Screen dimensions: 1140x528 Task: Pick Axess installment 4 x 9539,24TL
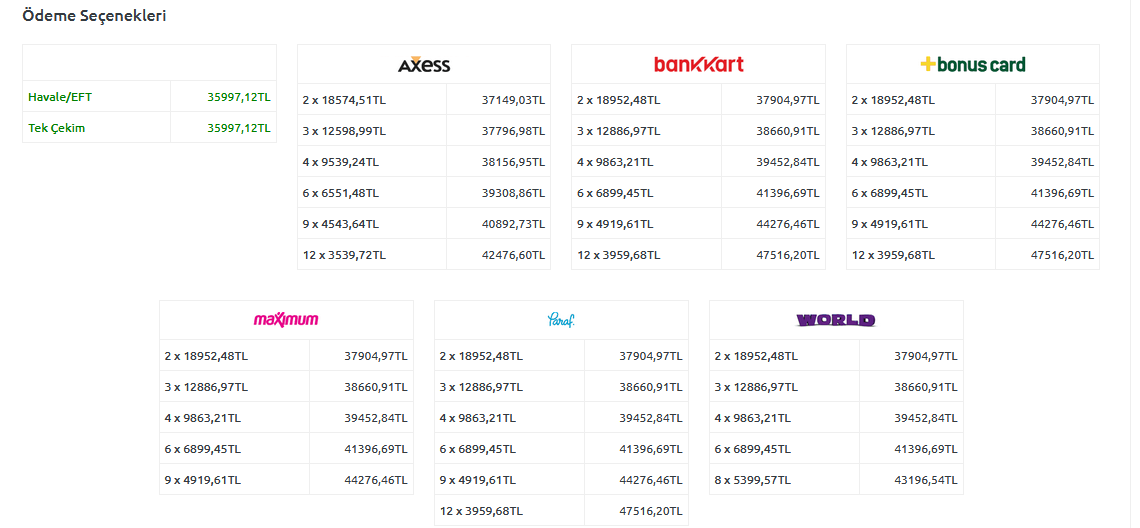coord(340,162)
